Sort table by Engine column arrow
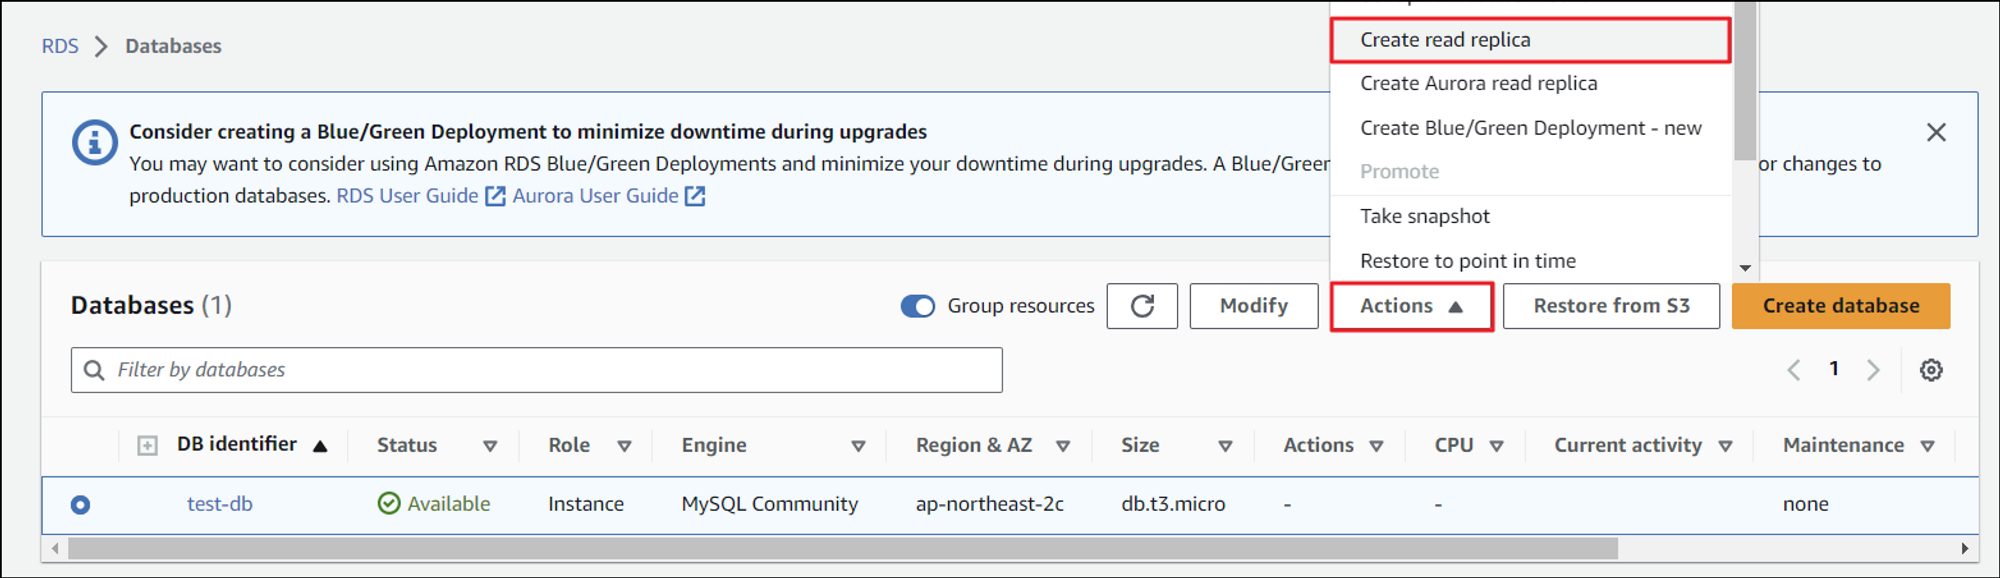Image resolution: width=2000 pixels, height=578 pixels. (x=858, y=446)
